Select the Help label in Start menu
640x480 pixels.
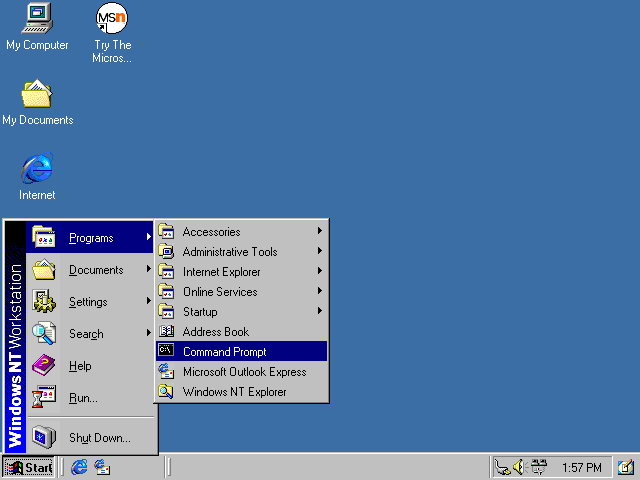point(80,366)
